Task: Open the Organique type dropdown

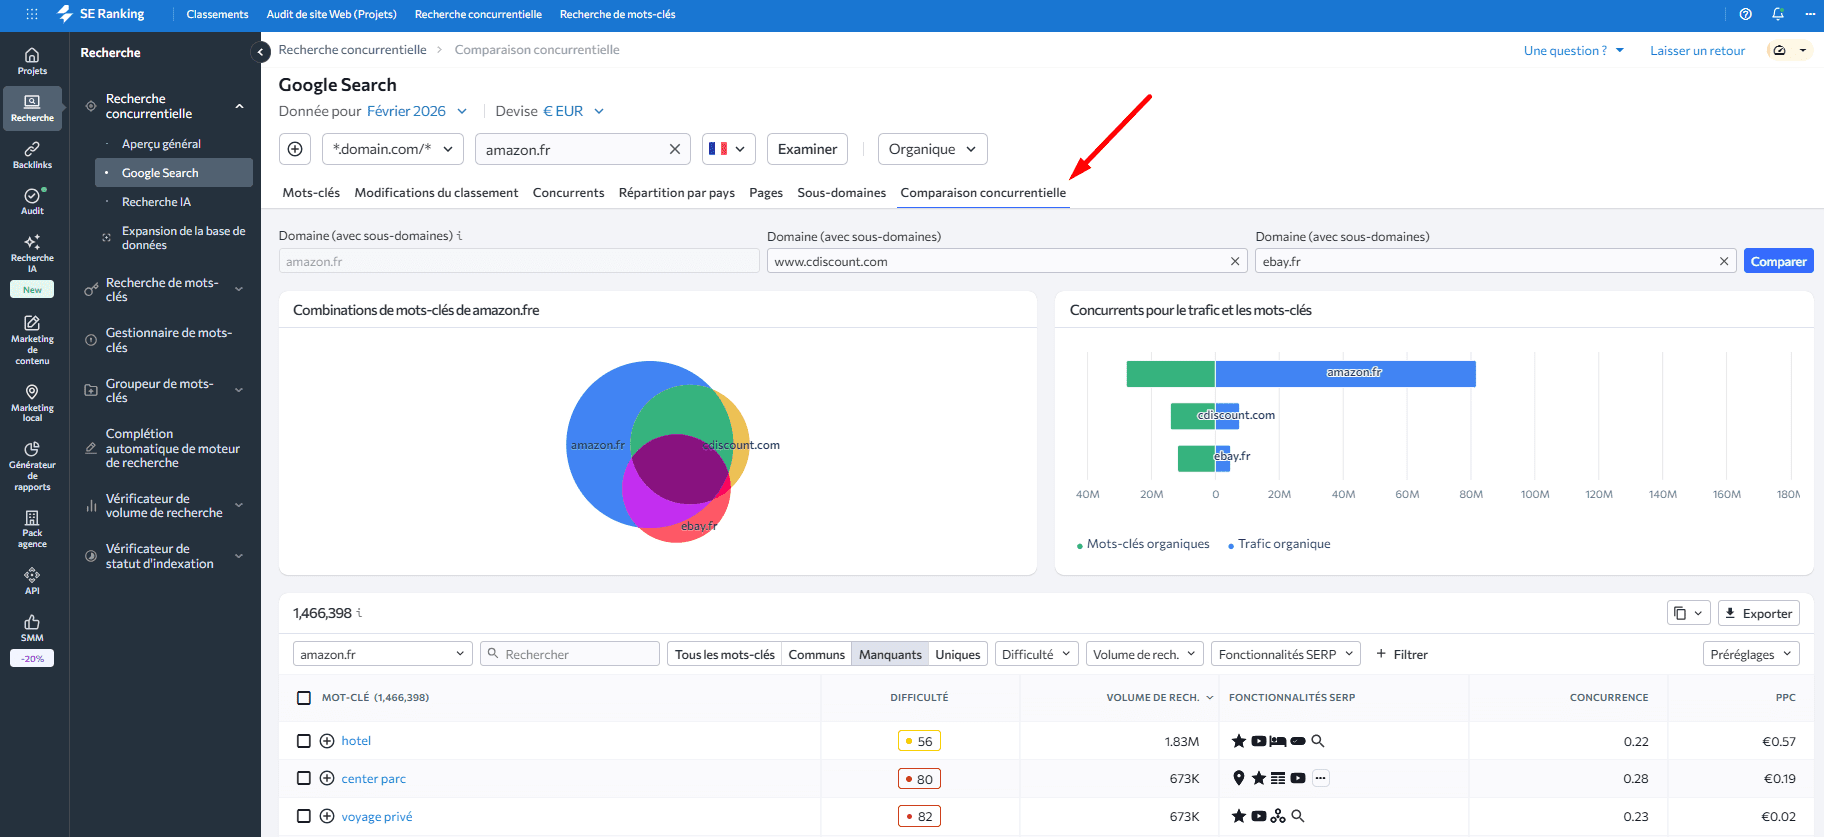Action: [x=933, y=149]
